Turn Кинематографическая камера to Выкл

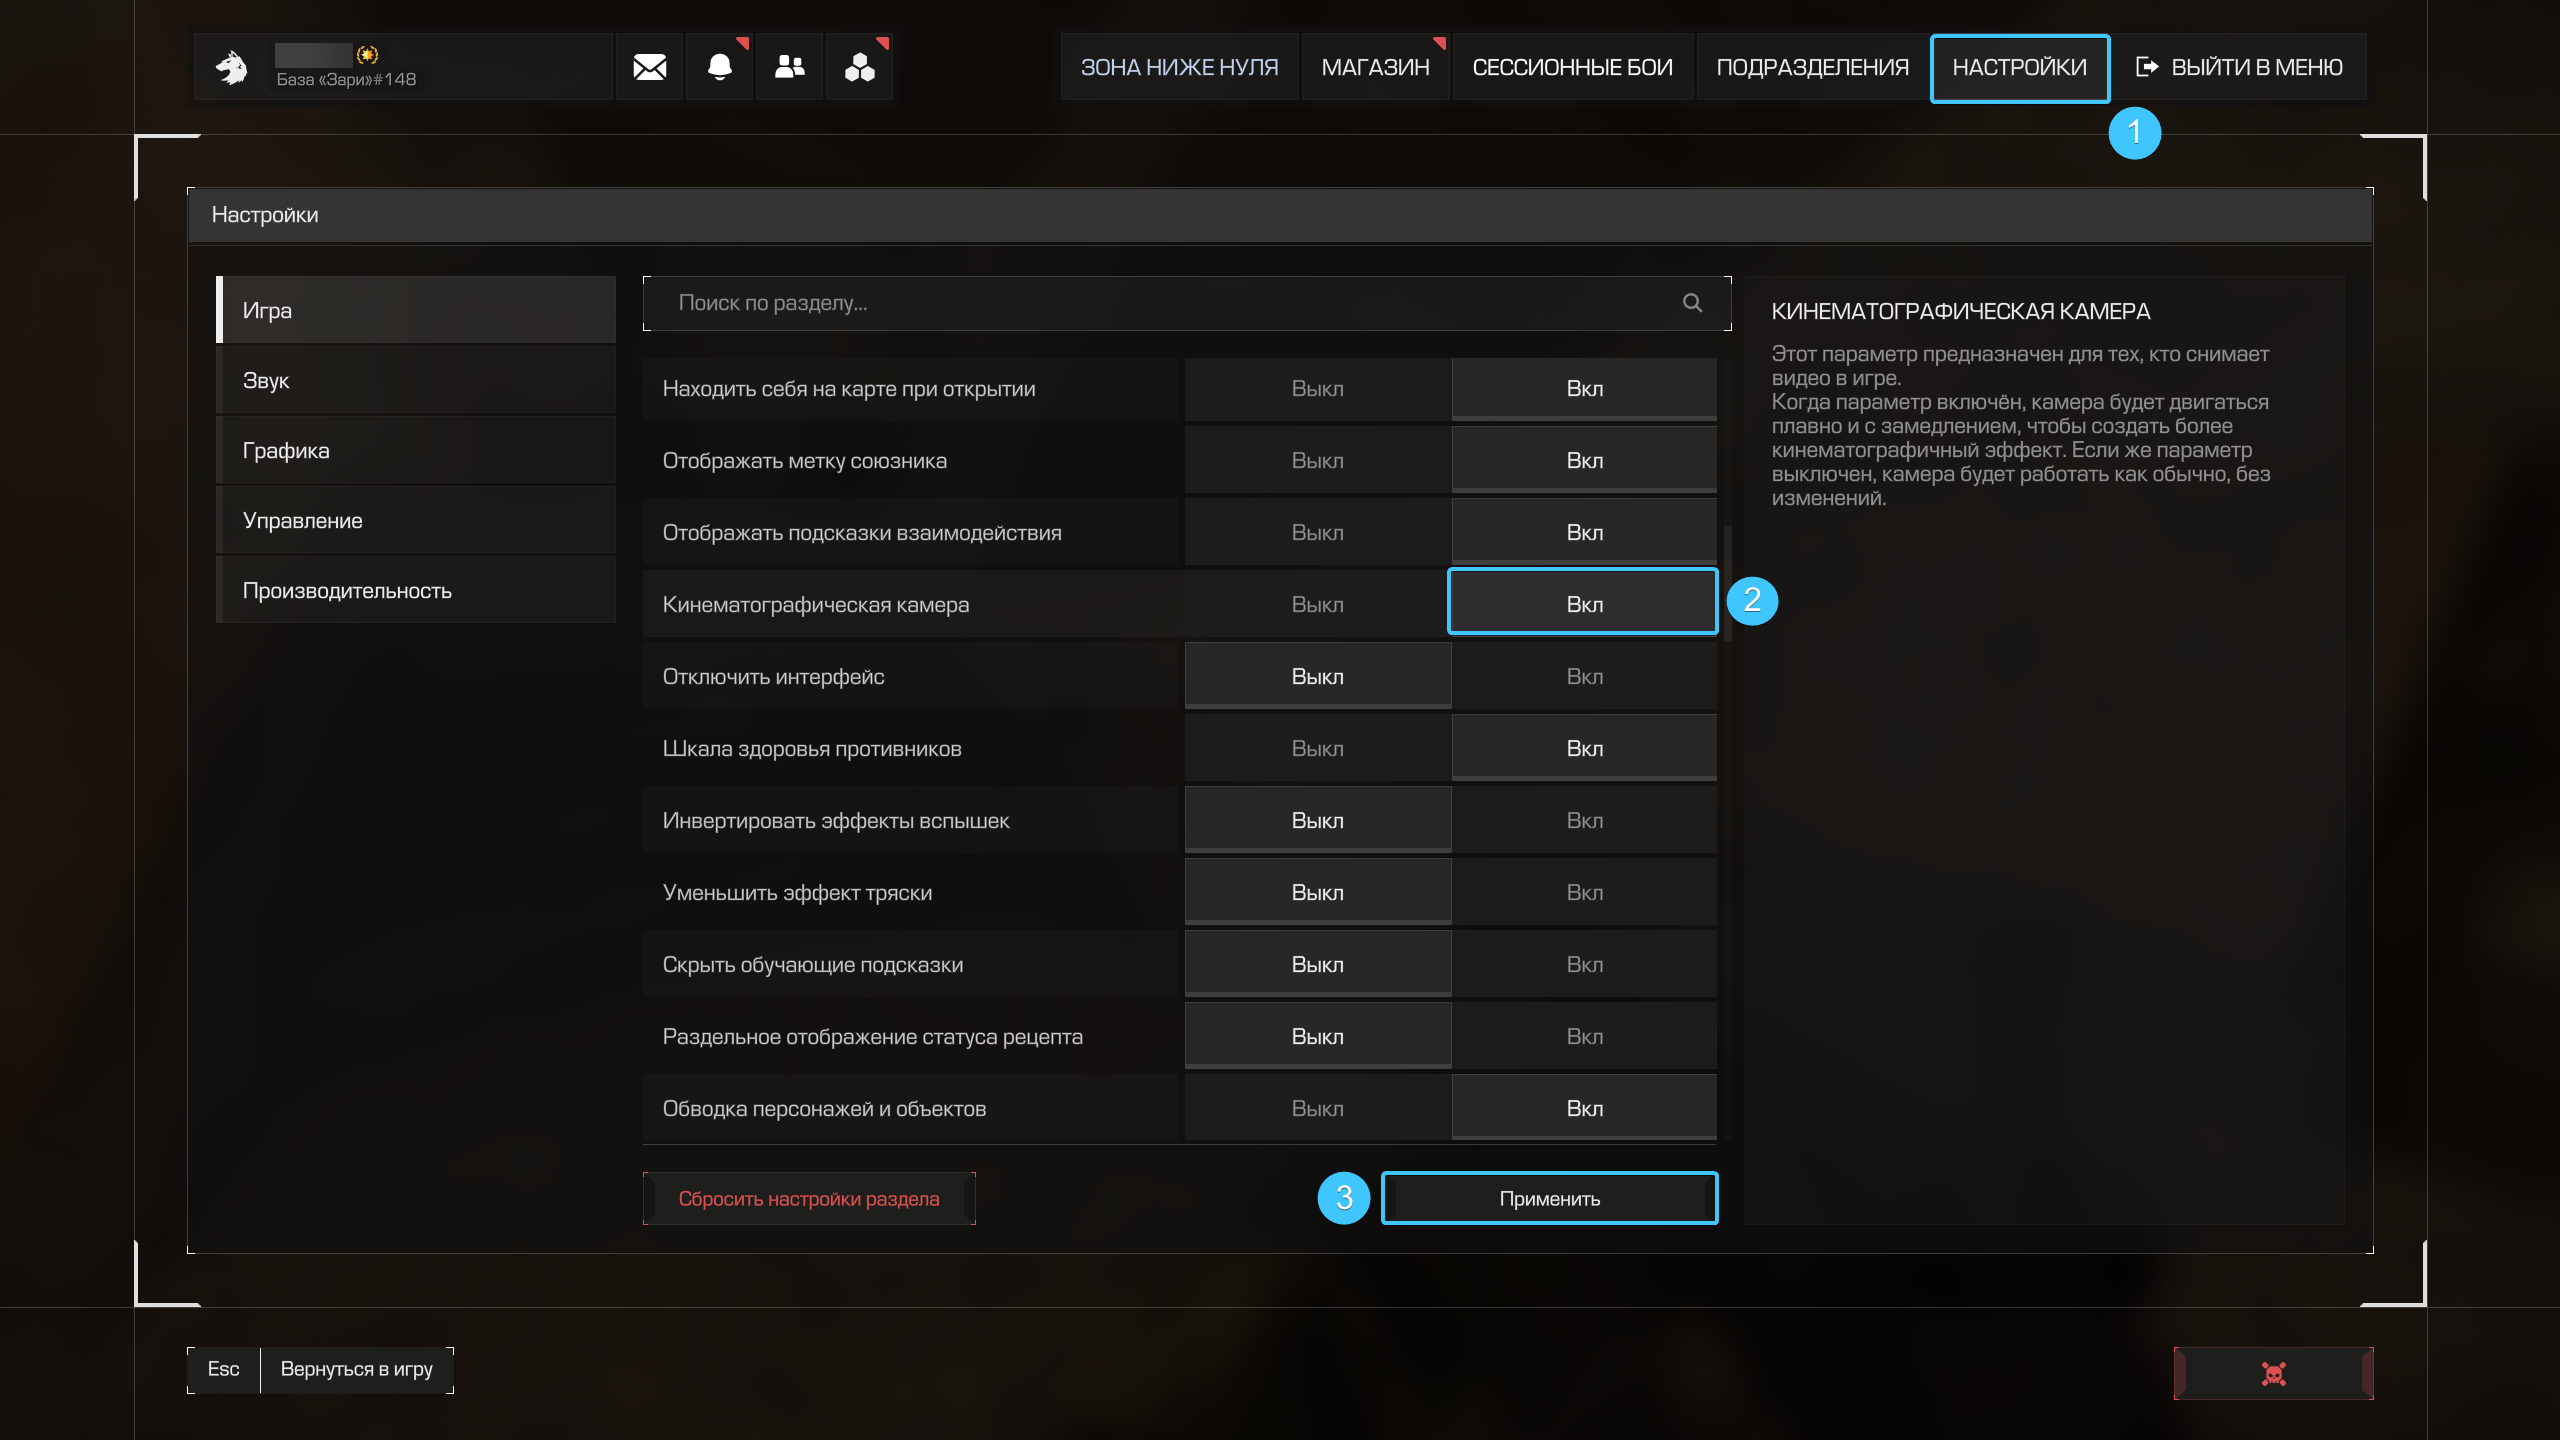coord(1317,604)
